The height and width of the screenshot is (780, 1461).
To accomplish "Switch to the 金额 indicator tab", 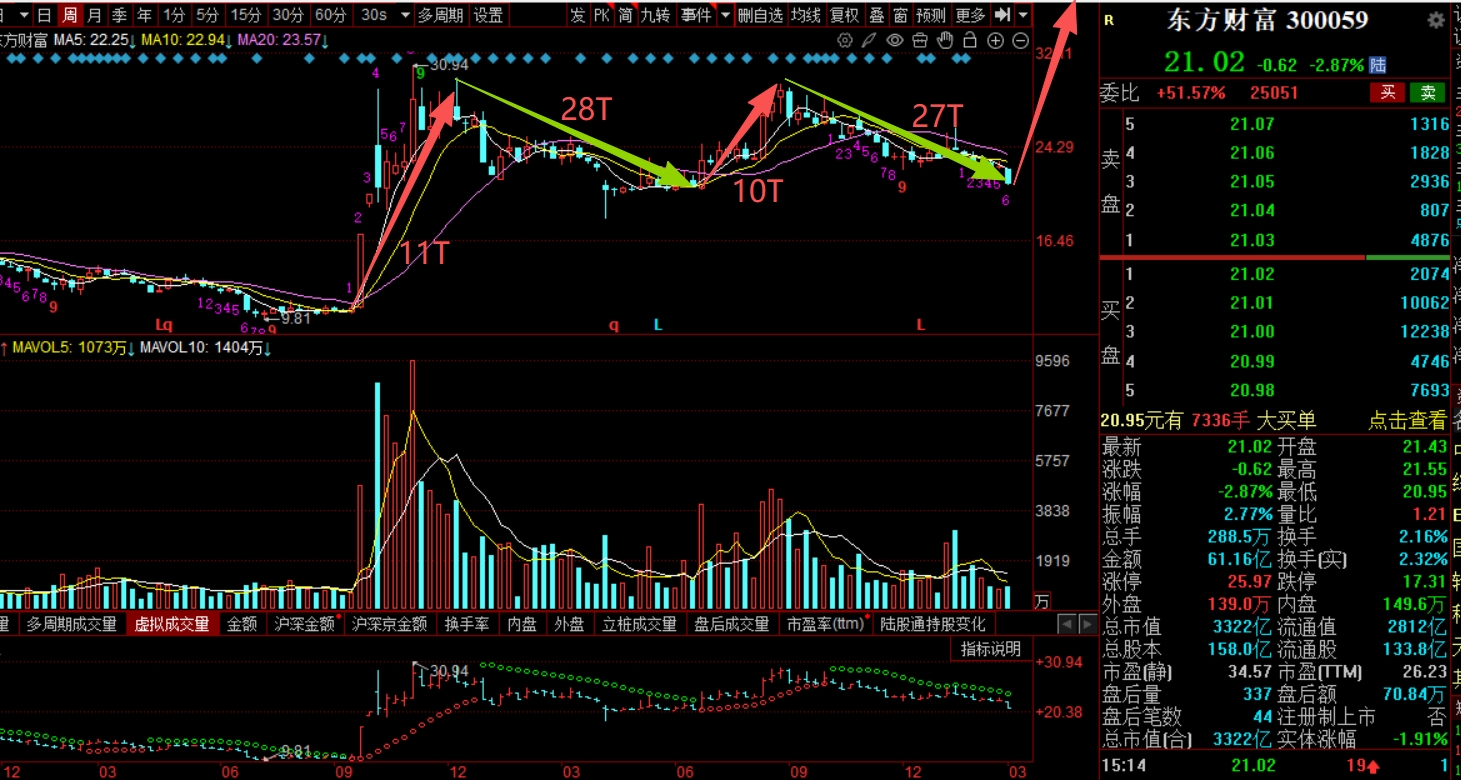I will click(x=242, y=624).
